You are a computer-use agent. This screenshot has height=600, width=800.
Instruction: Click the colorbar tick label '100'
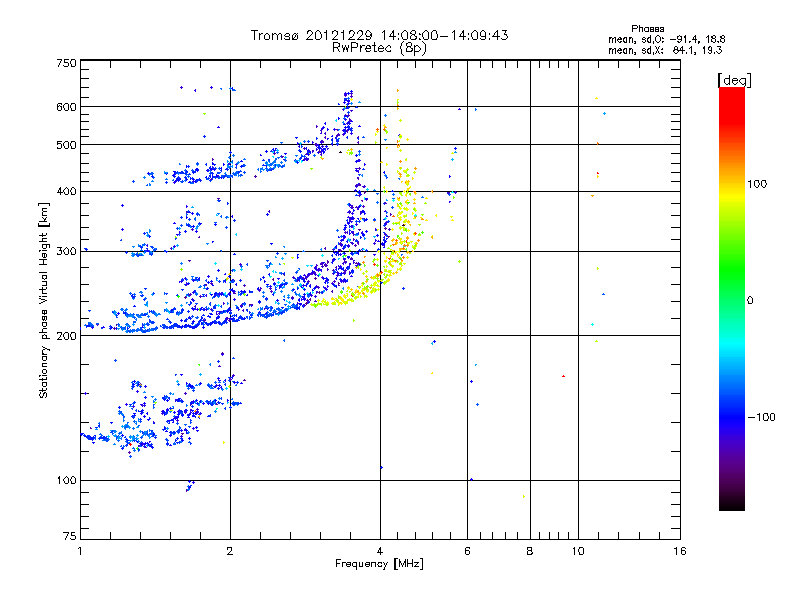(757, 184)
